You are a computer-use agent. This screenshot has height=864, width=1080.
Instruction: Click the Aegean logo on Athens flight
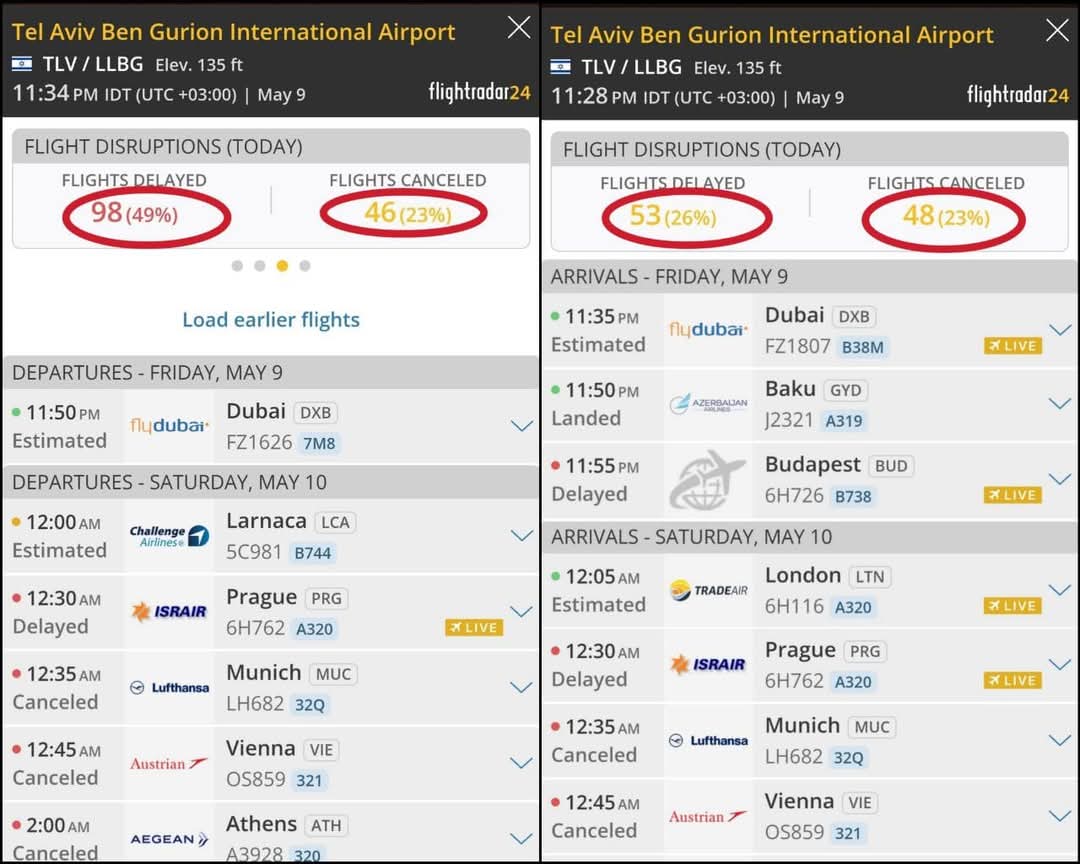click(169, 839)
